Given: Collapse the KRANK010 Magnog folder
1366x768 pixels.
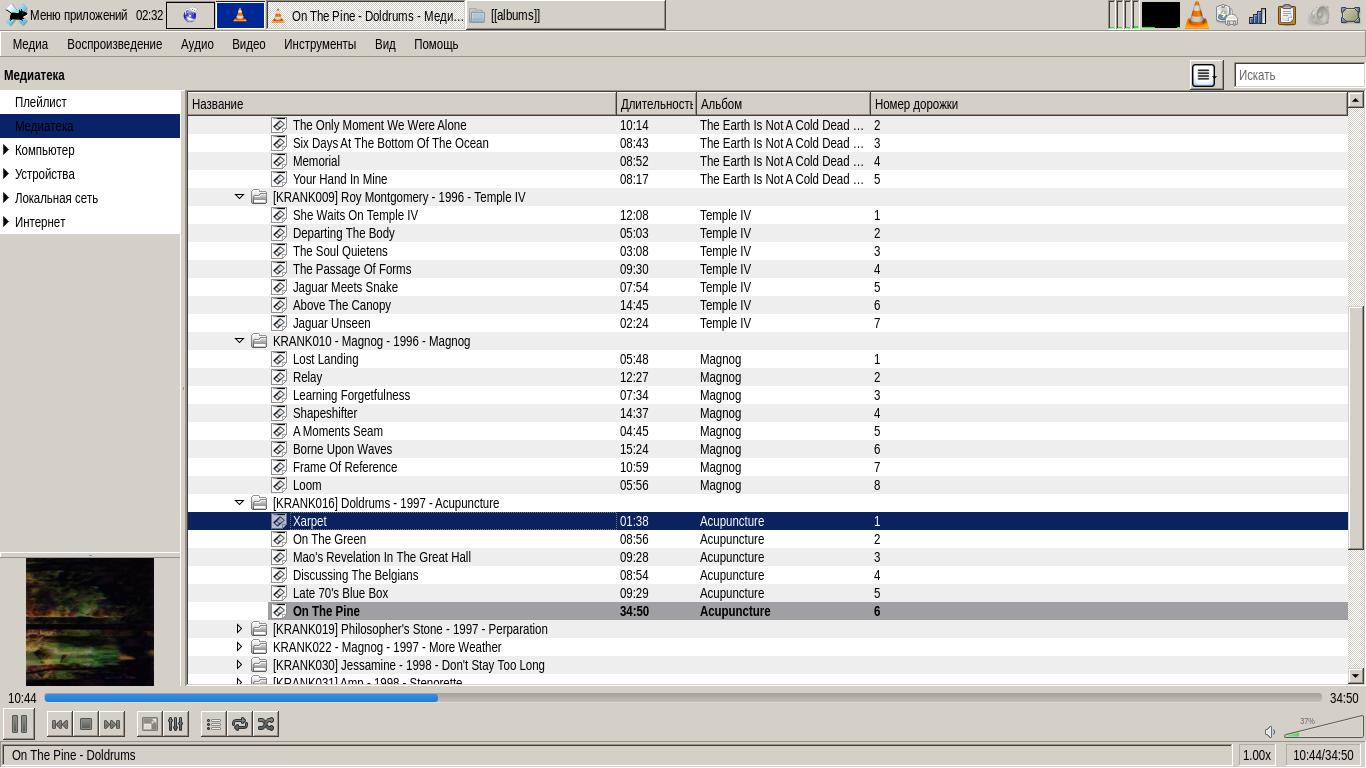Looking at the screenshot, I should [239, 341].
